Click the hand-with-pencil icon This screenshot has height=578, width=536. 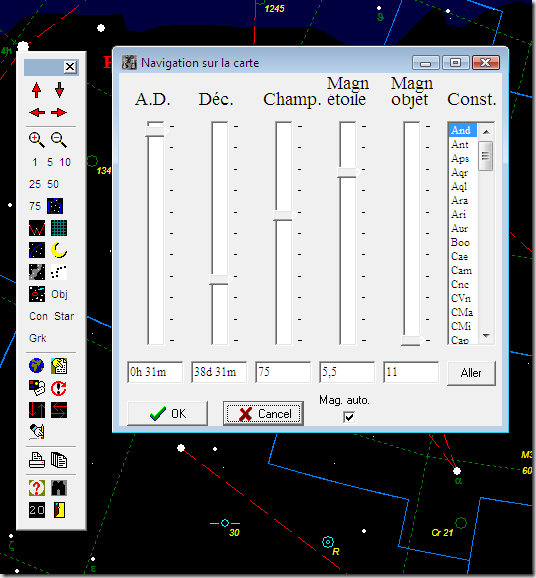tap(37, 432)
